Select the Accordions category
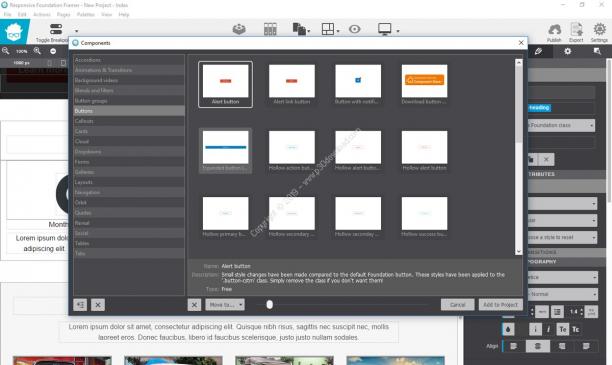 (x=129, y=60)
